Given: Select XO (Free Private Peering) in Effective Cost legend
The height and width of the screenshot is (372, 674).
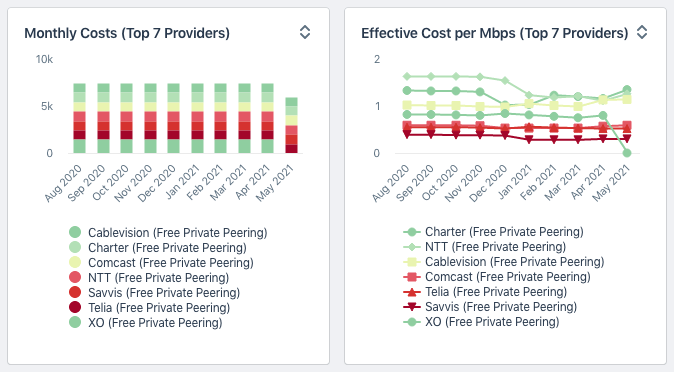Looking at the screenshot, I should 481,322.
